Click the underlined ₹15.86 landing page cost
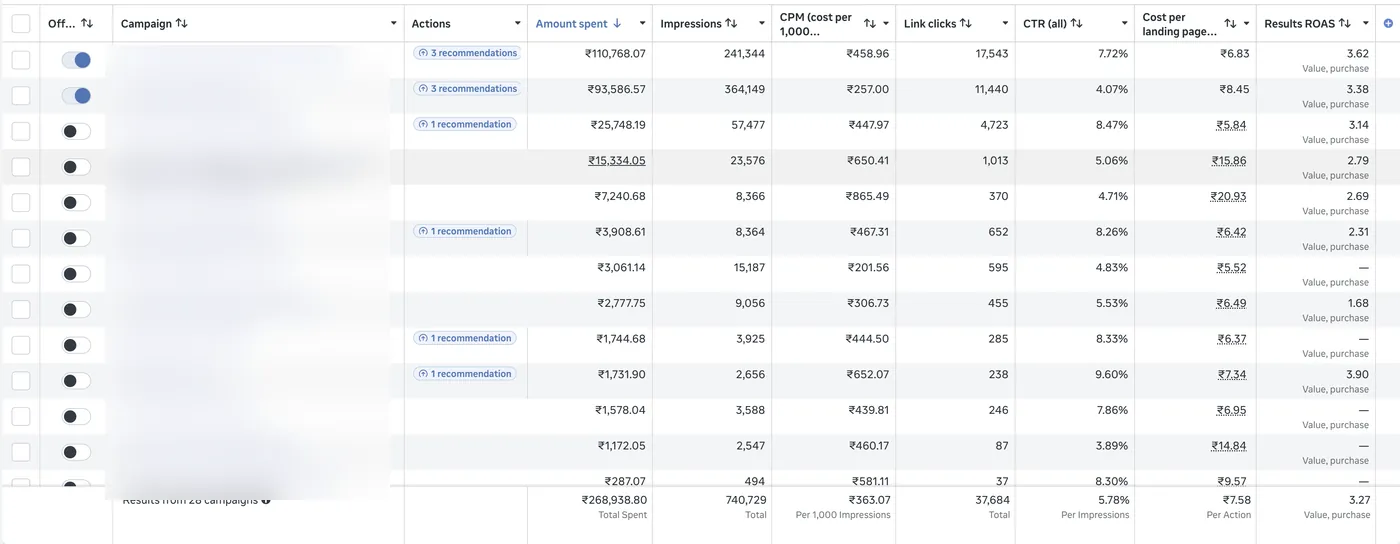The height and width of the screenshot is (544, 1400). pos(1230,160)
